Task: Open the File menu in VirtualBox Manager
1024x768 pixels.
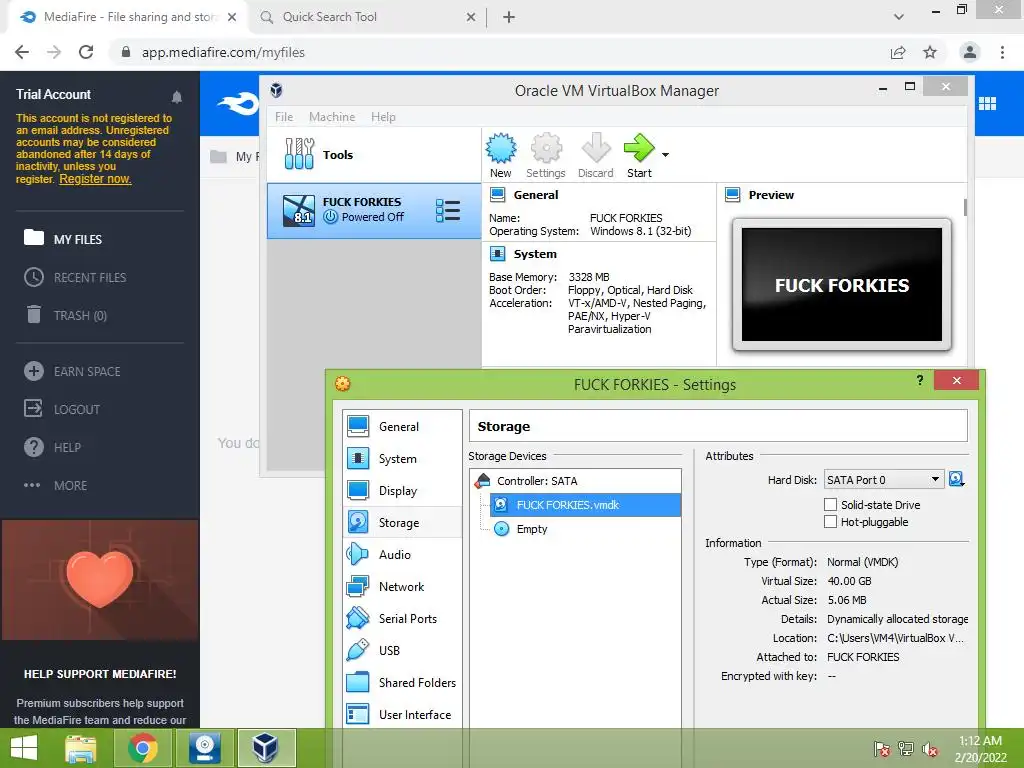Action: pos(284,117)
